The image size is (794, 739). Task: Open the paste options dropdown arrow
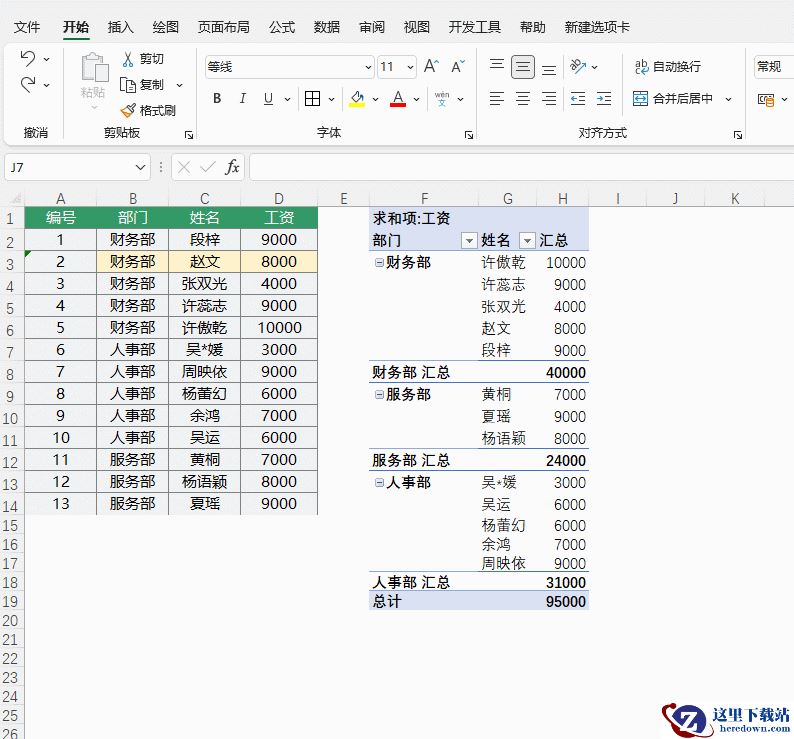pyautogui.click(x=94, y=107)
